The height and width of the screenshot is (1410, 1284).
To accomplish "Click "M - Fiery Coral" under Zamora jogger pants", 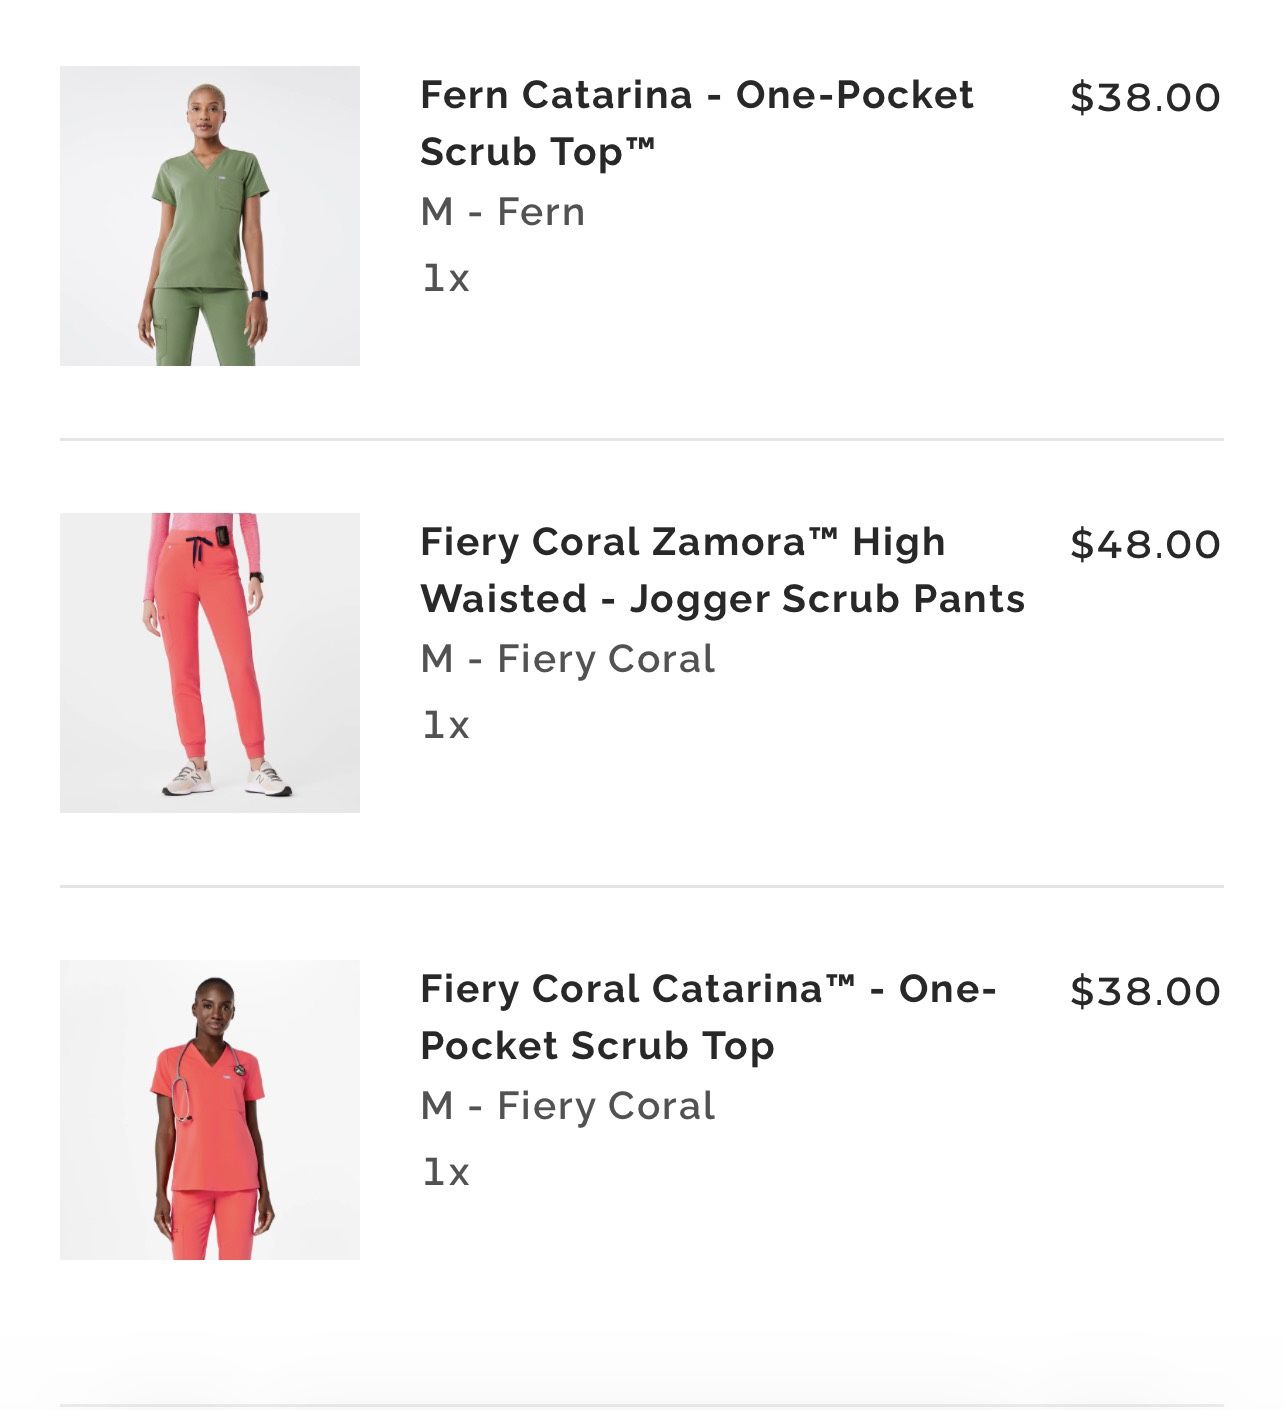I will pos(567,659).
